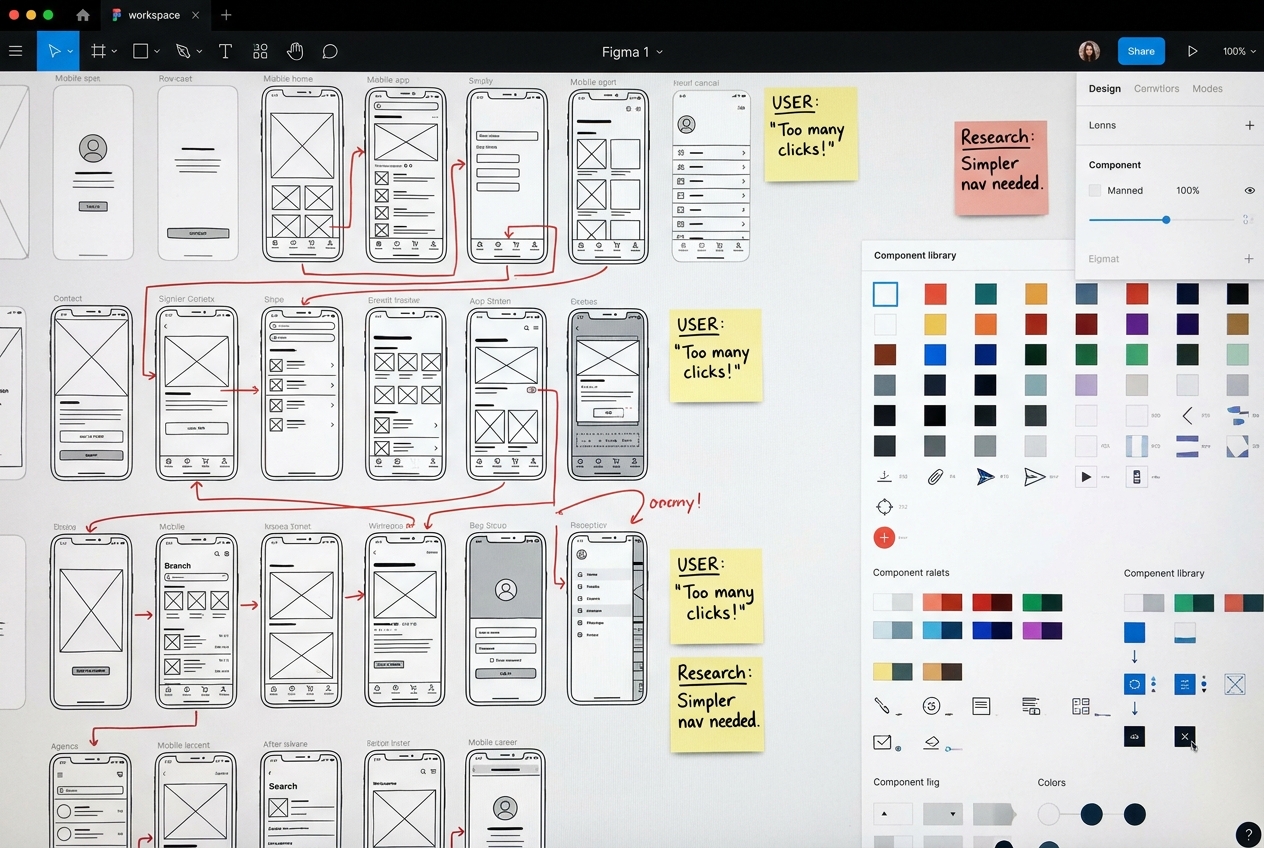The image size is (1264, 848).
Task: Click the envelope mail icon
Action: point(882,742)
